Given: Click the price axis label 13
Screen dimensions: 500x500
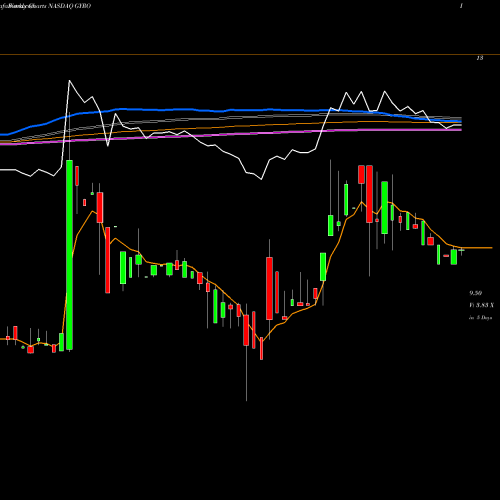Looking at the screenshot, I should click(x=480, y=58).
